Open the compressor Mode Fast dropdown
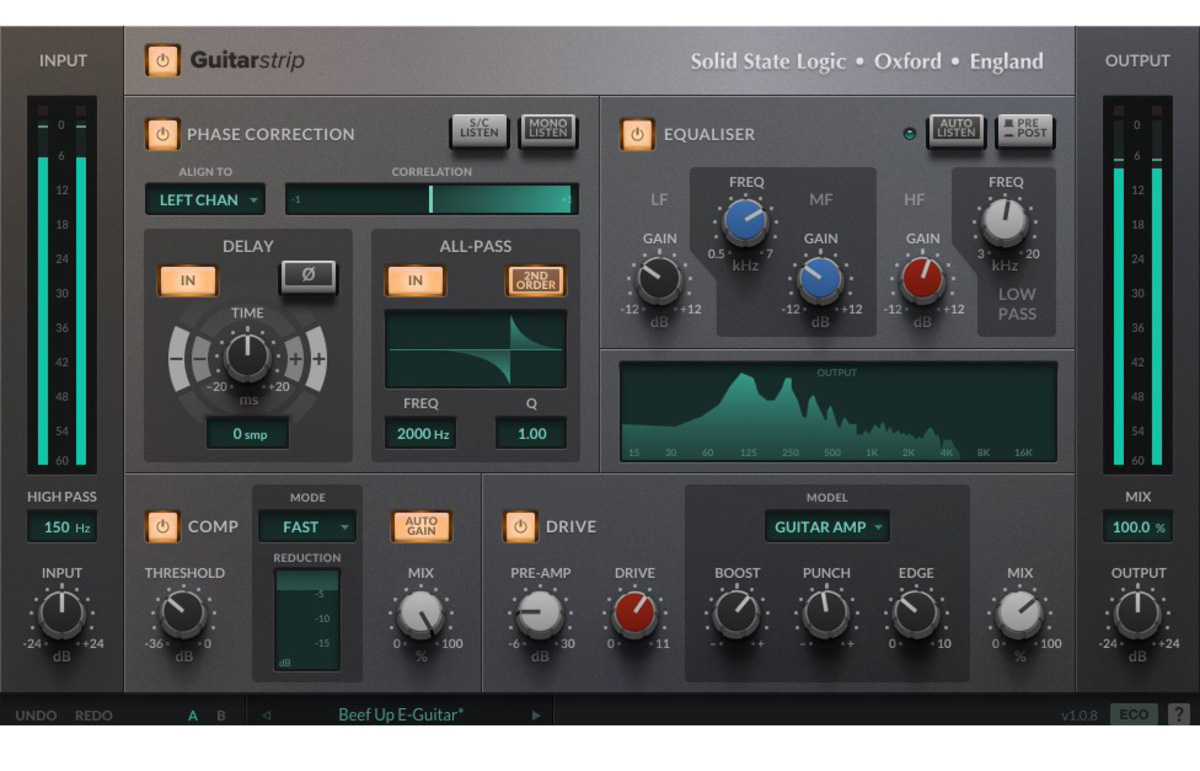This screenshot has width=1200, height=771. pyautogui.click(x=307, y=526)
